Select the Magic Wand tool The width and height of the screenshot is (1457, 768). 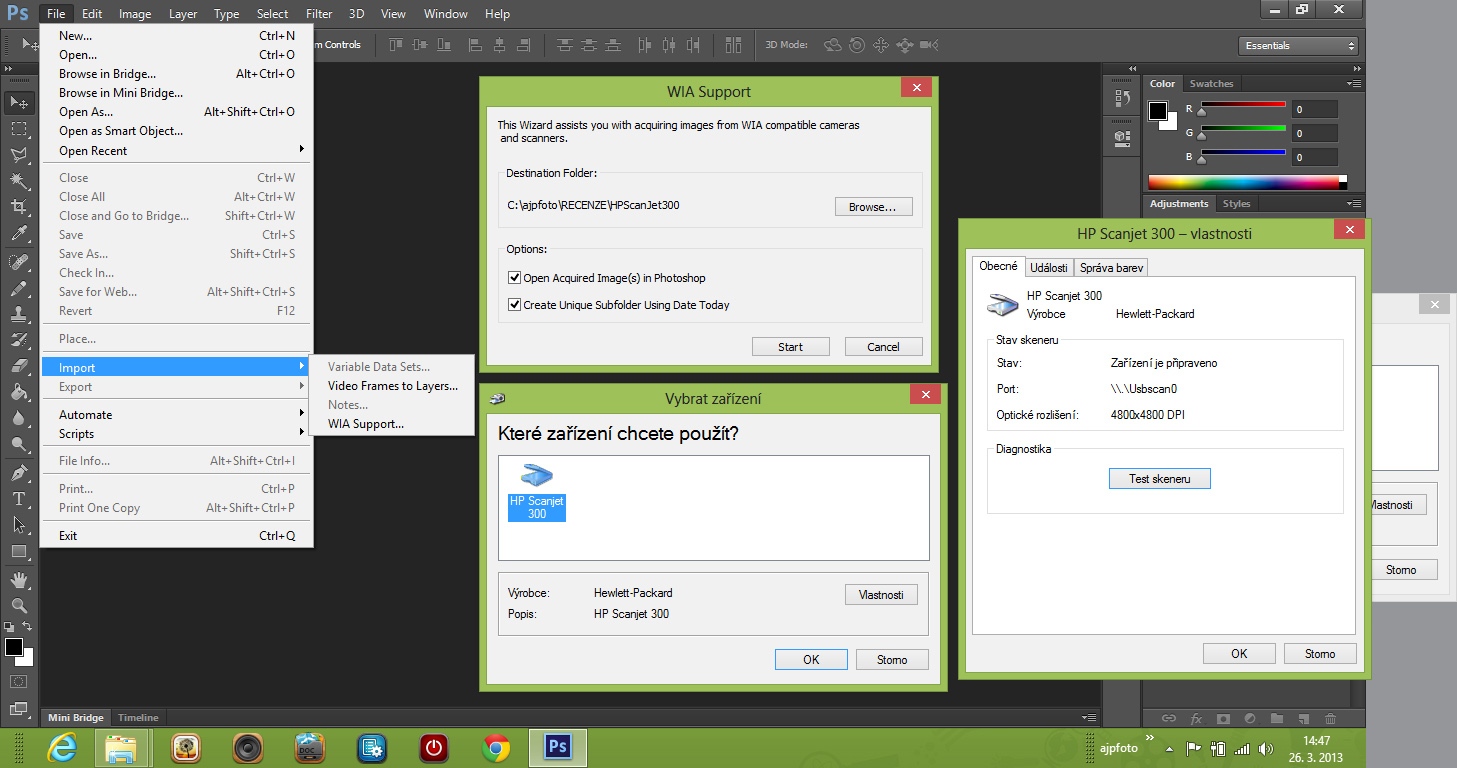click(19, 181)
